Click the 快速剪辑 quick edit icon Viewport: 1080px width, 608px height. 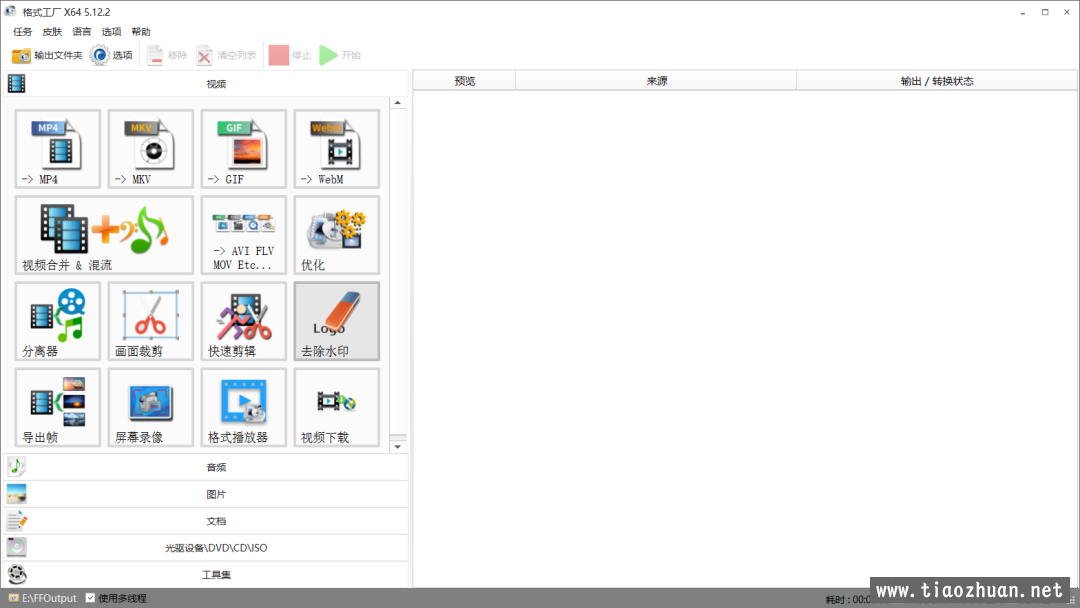coord(244,321)
